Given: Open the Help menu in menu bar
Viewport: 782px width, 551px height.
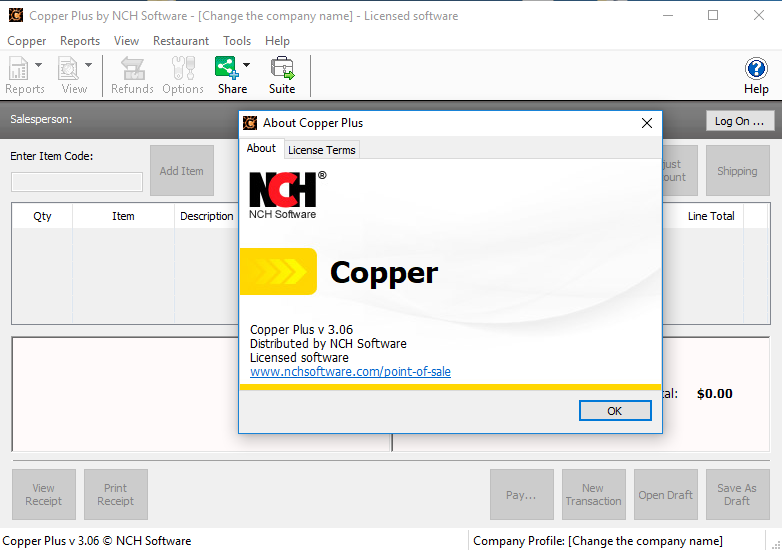Looking at the screenshot, I should coord(277,41).
